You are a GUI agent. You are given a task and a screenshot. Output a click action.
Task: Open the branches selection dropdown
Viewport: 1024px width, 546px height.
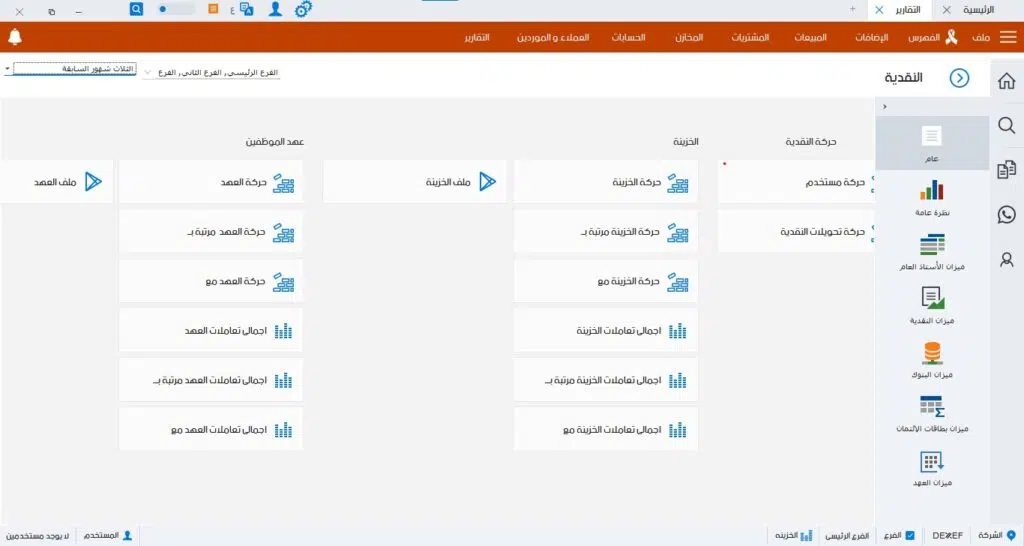[x=212, y=72]
